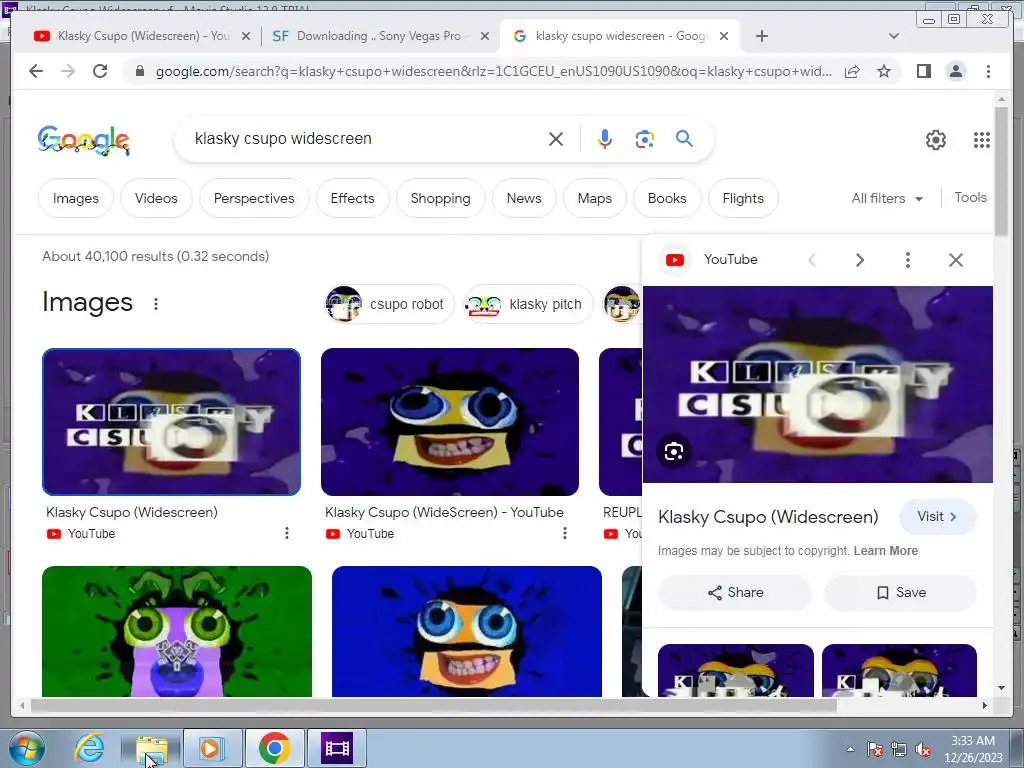Expand the All filters dropdown
1024x768 pixels.
pos(887,198)
